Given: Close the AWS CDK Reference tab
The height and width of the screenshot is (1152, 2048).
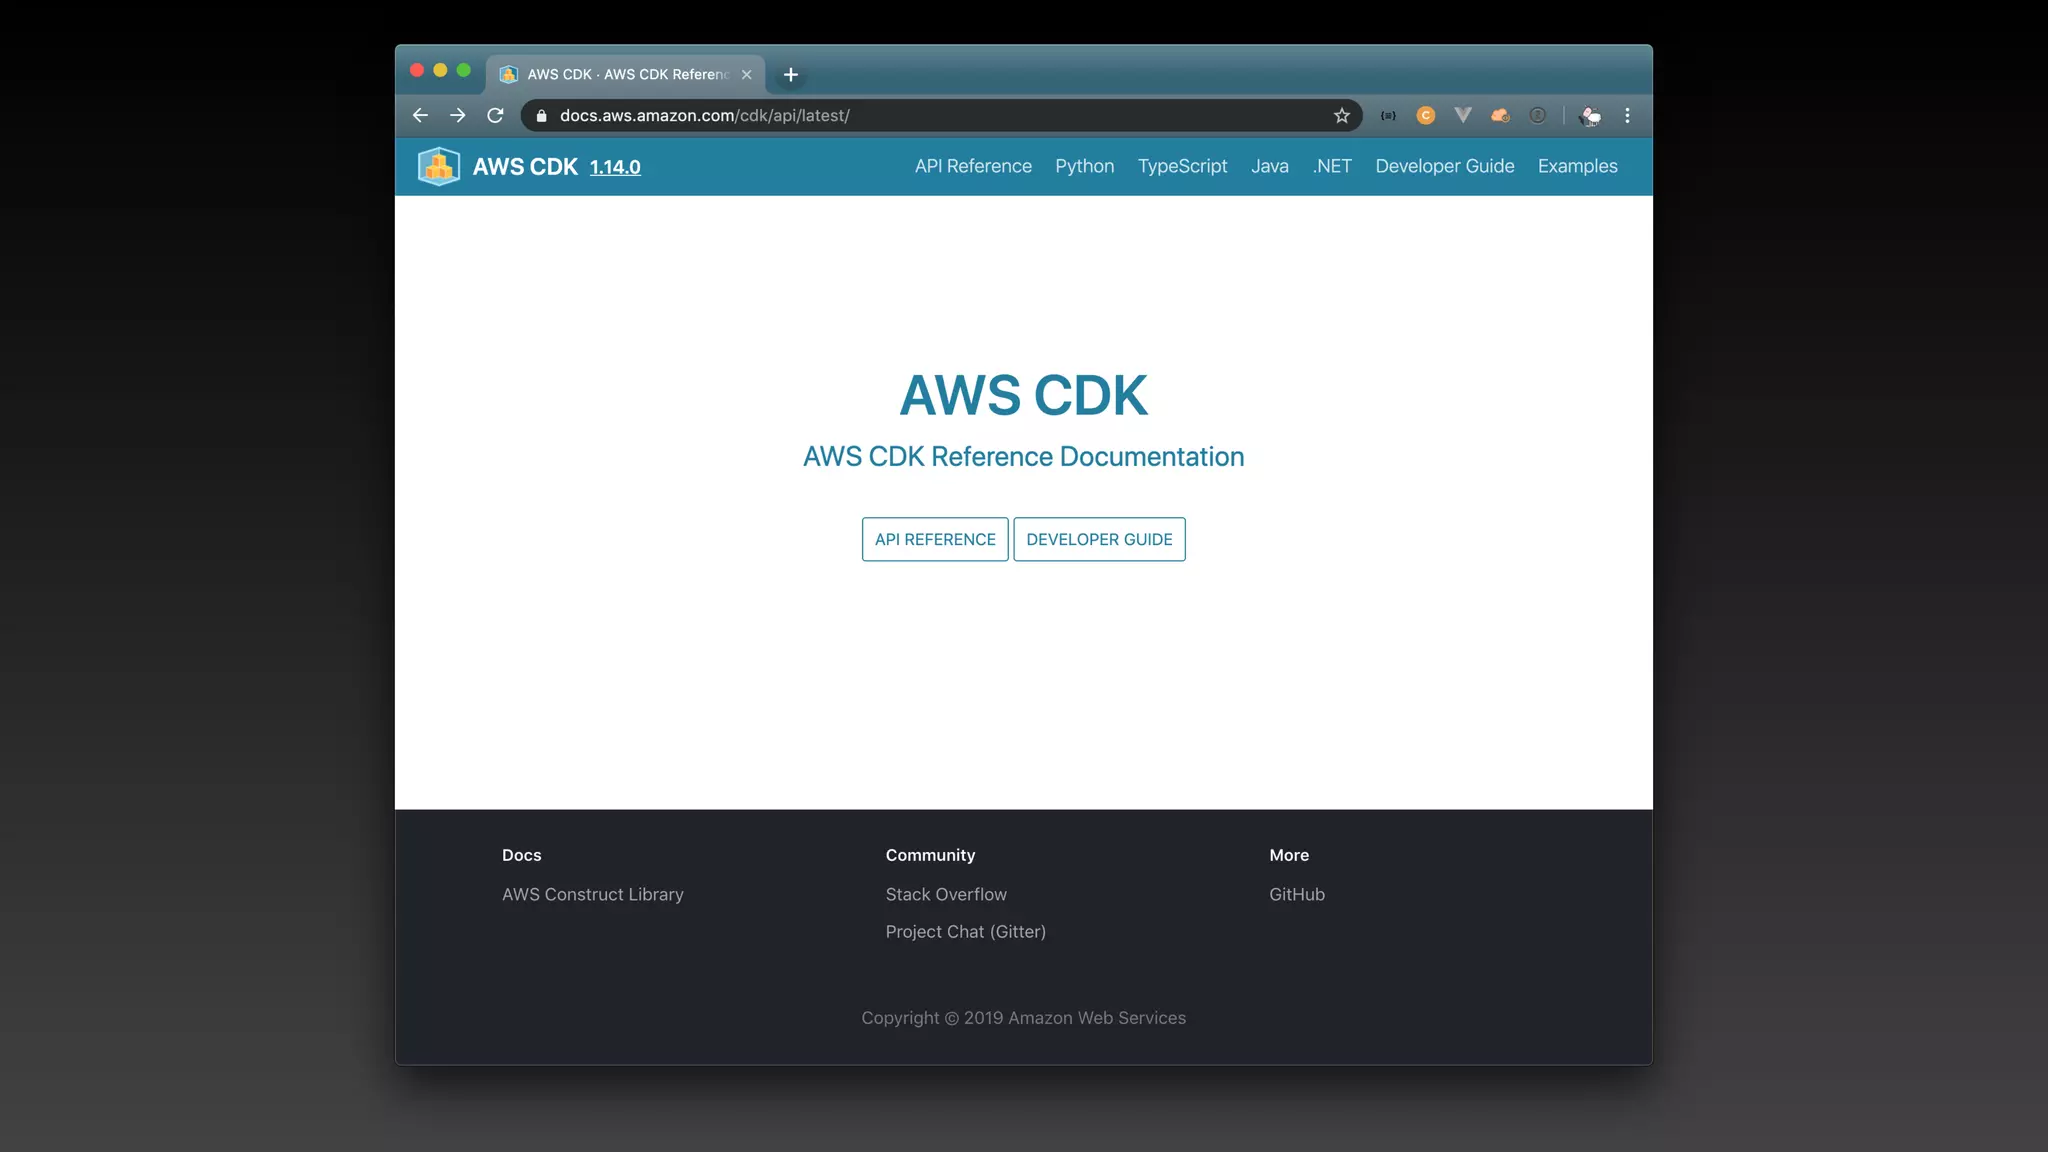Looking at the screenshot, I should (746, 75).
